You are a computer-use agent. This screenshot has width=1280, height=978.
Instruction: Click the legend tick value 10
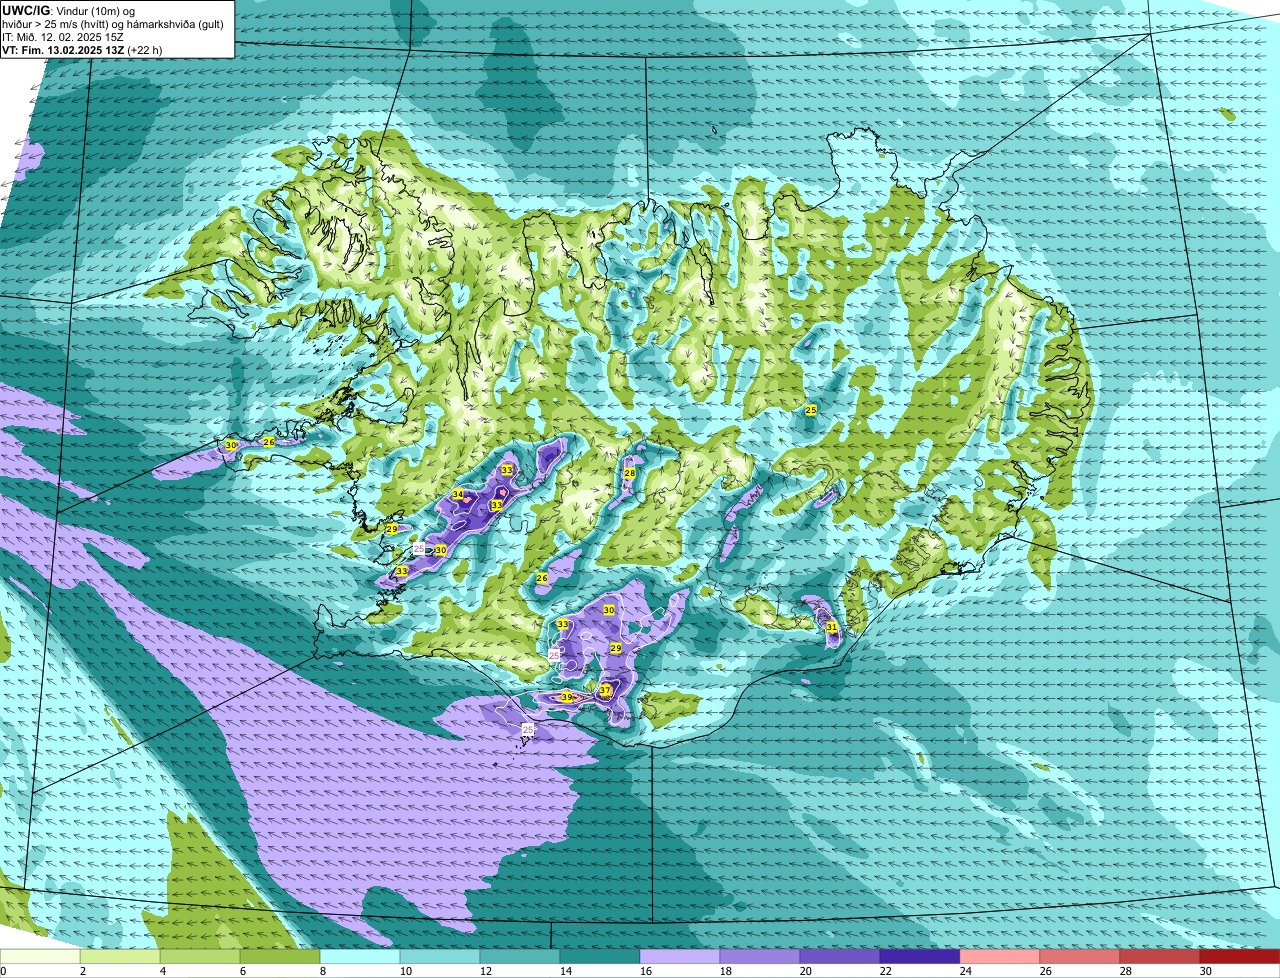click(x=404, y=971)
